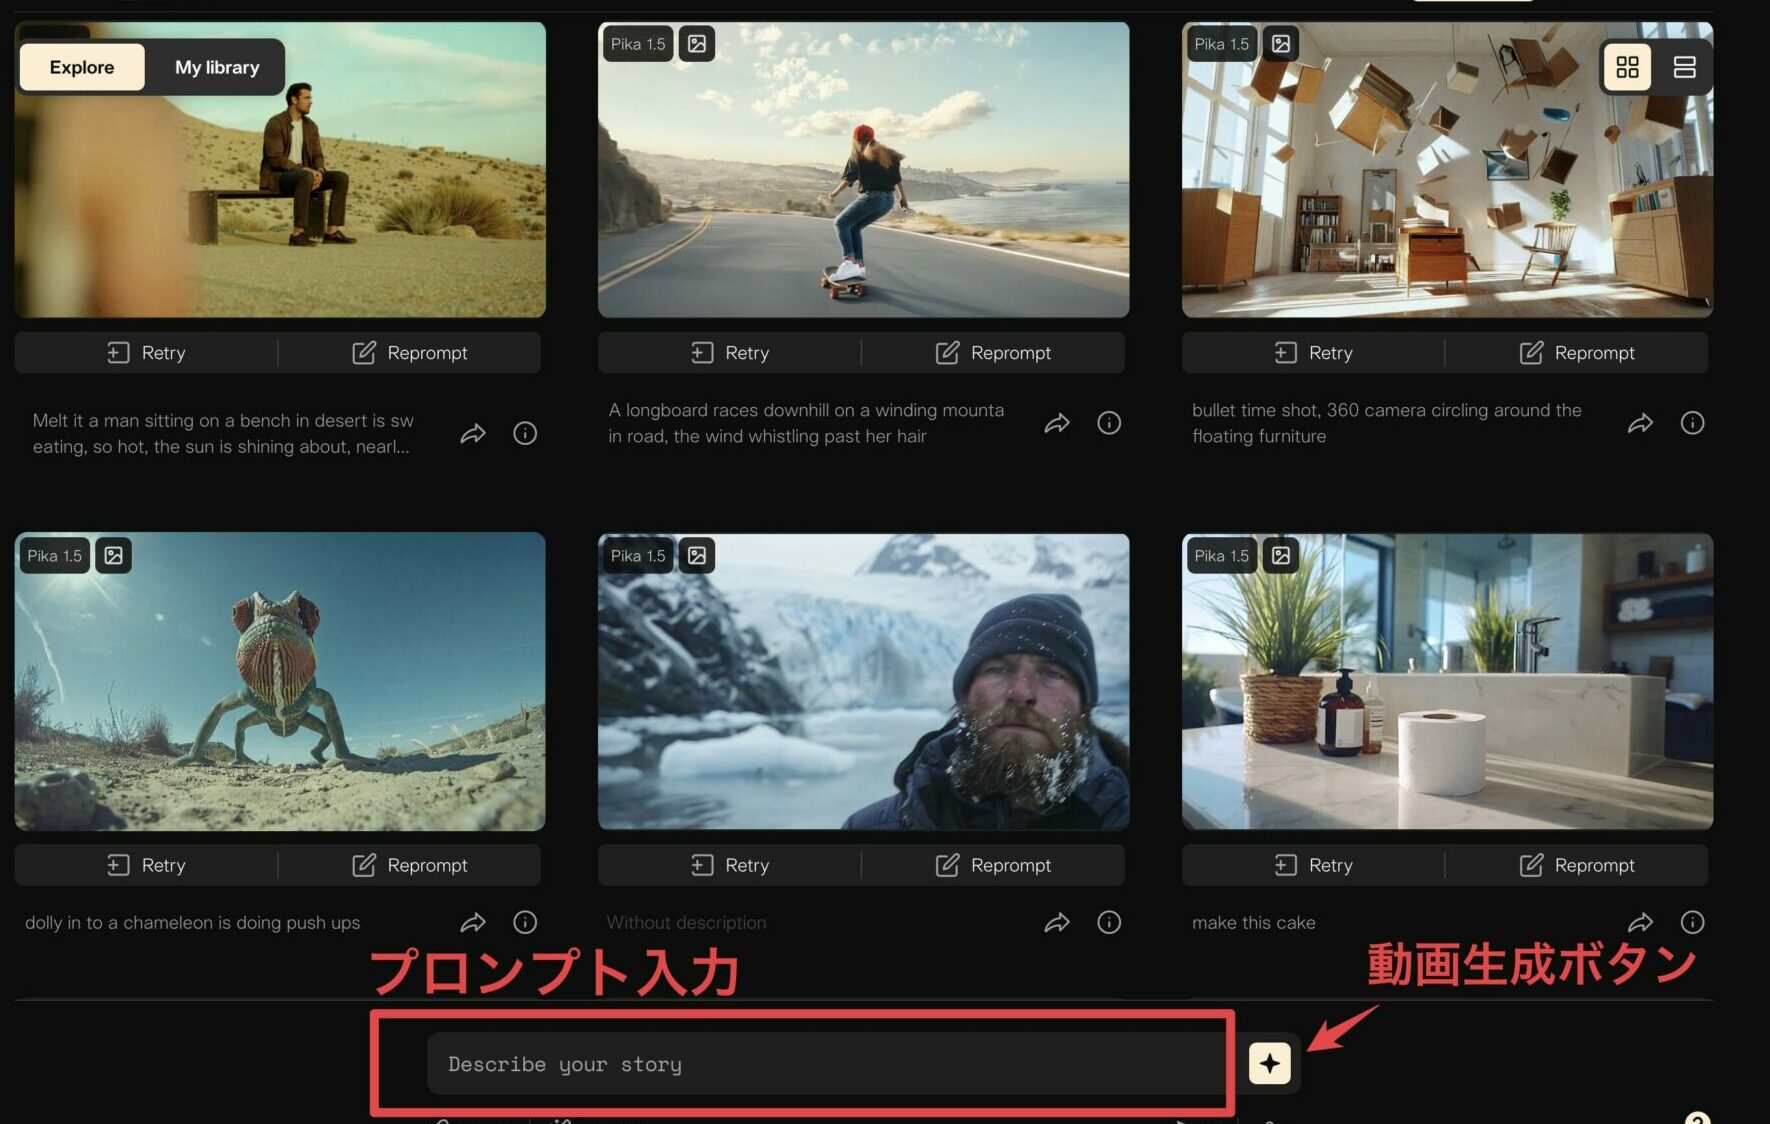Click the image icon beside Pika 1.5 on skateboard clip
The height and width of the screenshot is (1124, 1770).
pyautogui.click(x=696, y=43)
